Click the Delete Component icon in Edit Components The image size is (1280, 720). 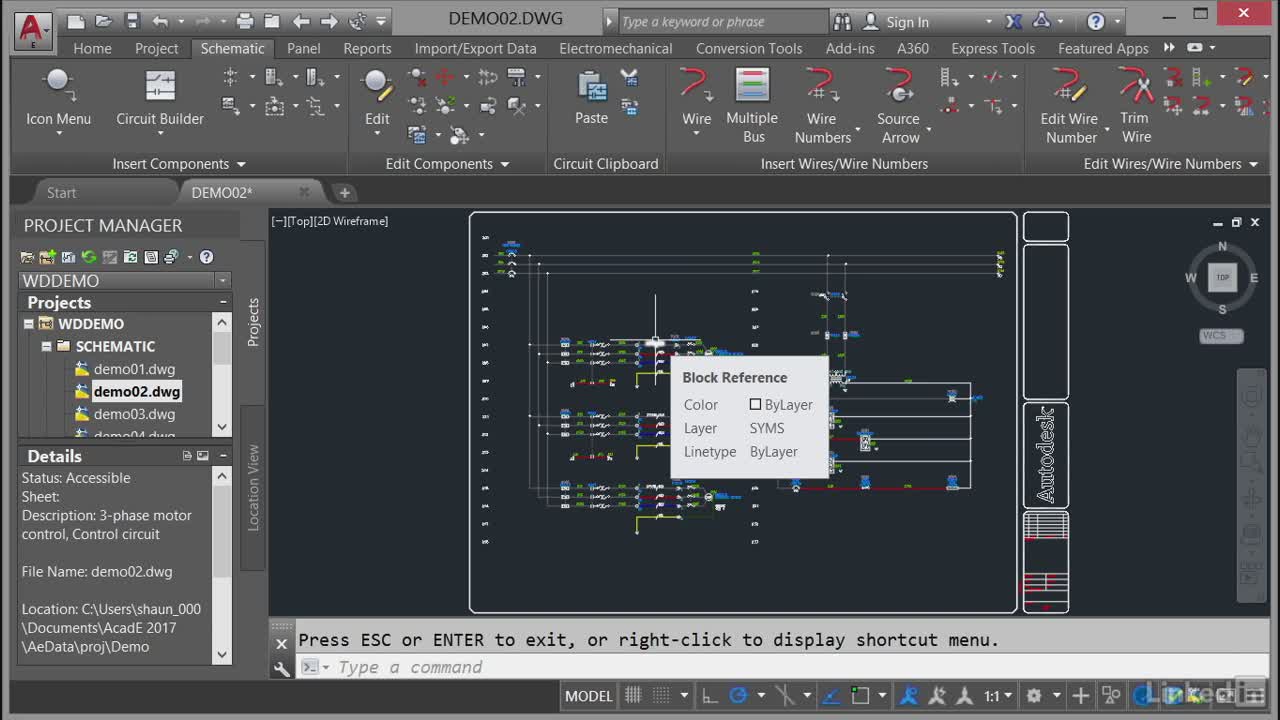(x=418, y=77)
